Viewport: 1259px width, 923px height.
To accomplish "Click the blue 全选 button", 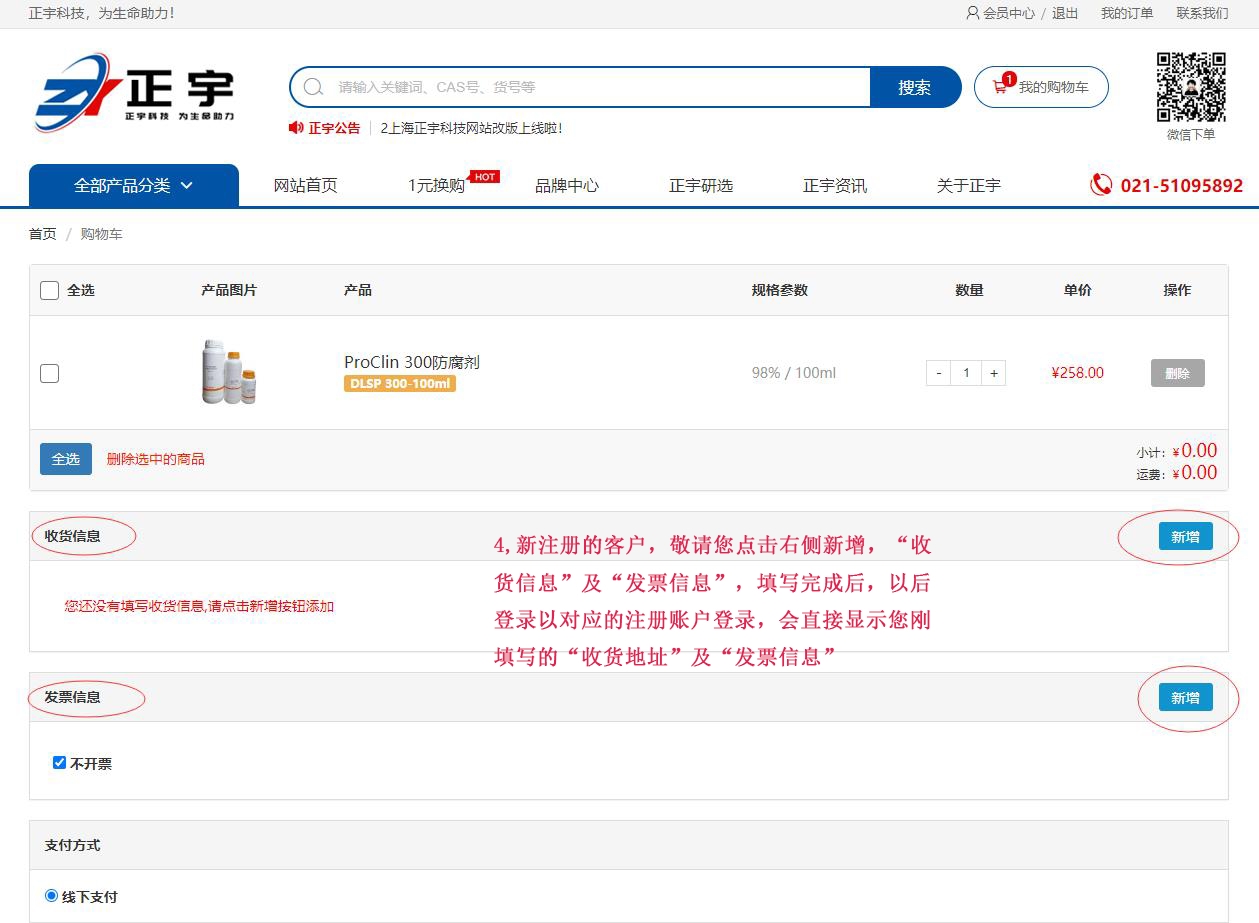I will coord(66,459).
